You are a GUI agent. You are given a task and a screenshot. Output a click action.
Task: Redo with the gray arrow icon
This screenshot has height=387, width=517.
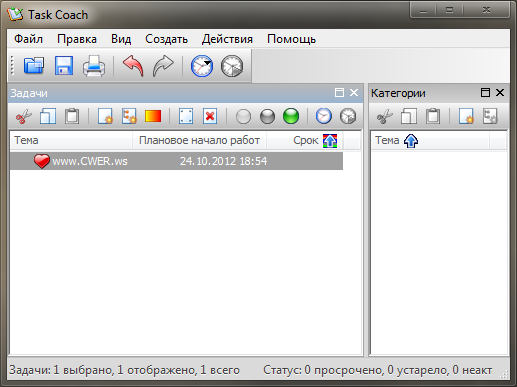(x=163, y=66)
